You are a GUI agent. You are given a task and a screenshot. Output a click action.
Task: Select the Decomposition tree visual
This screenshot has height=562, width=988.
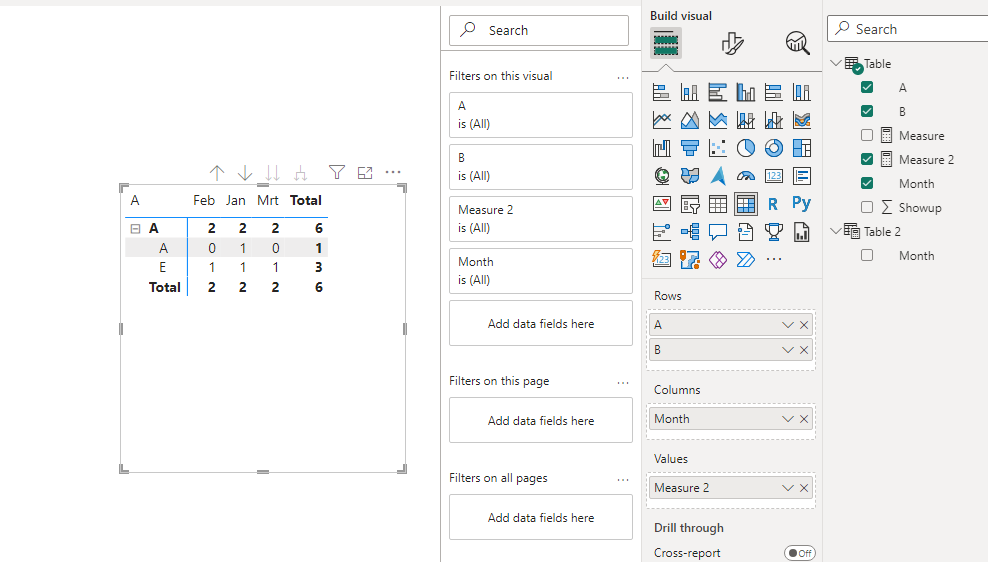pos(690,232)
